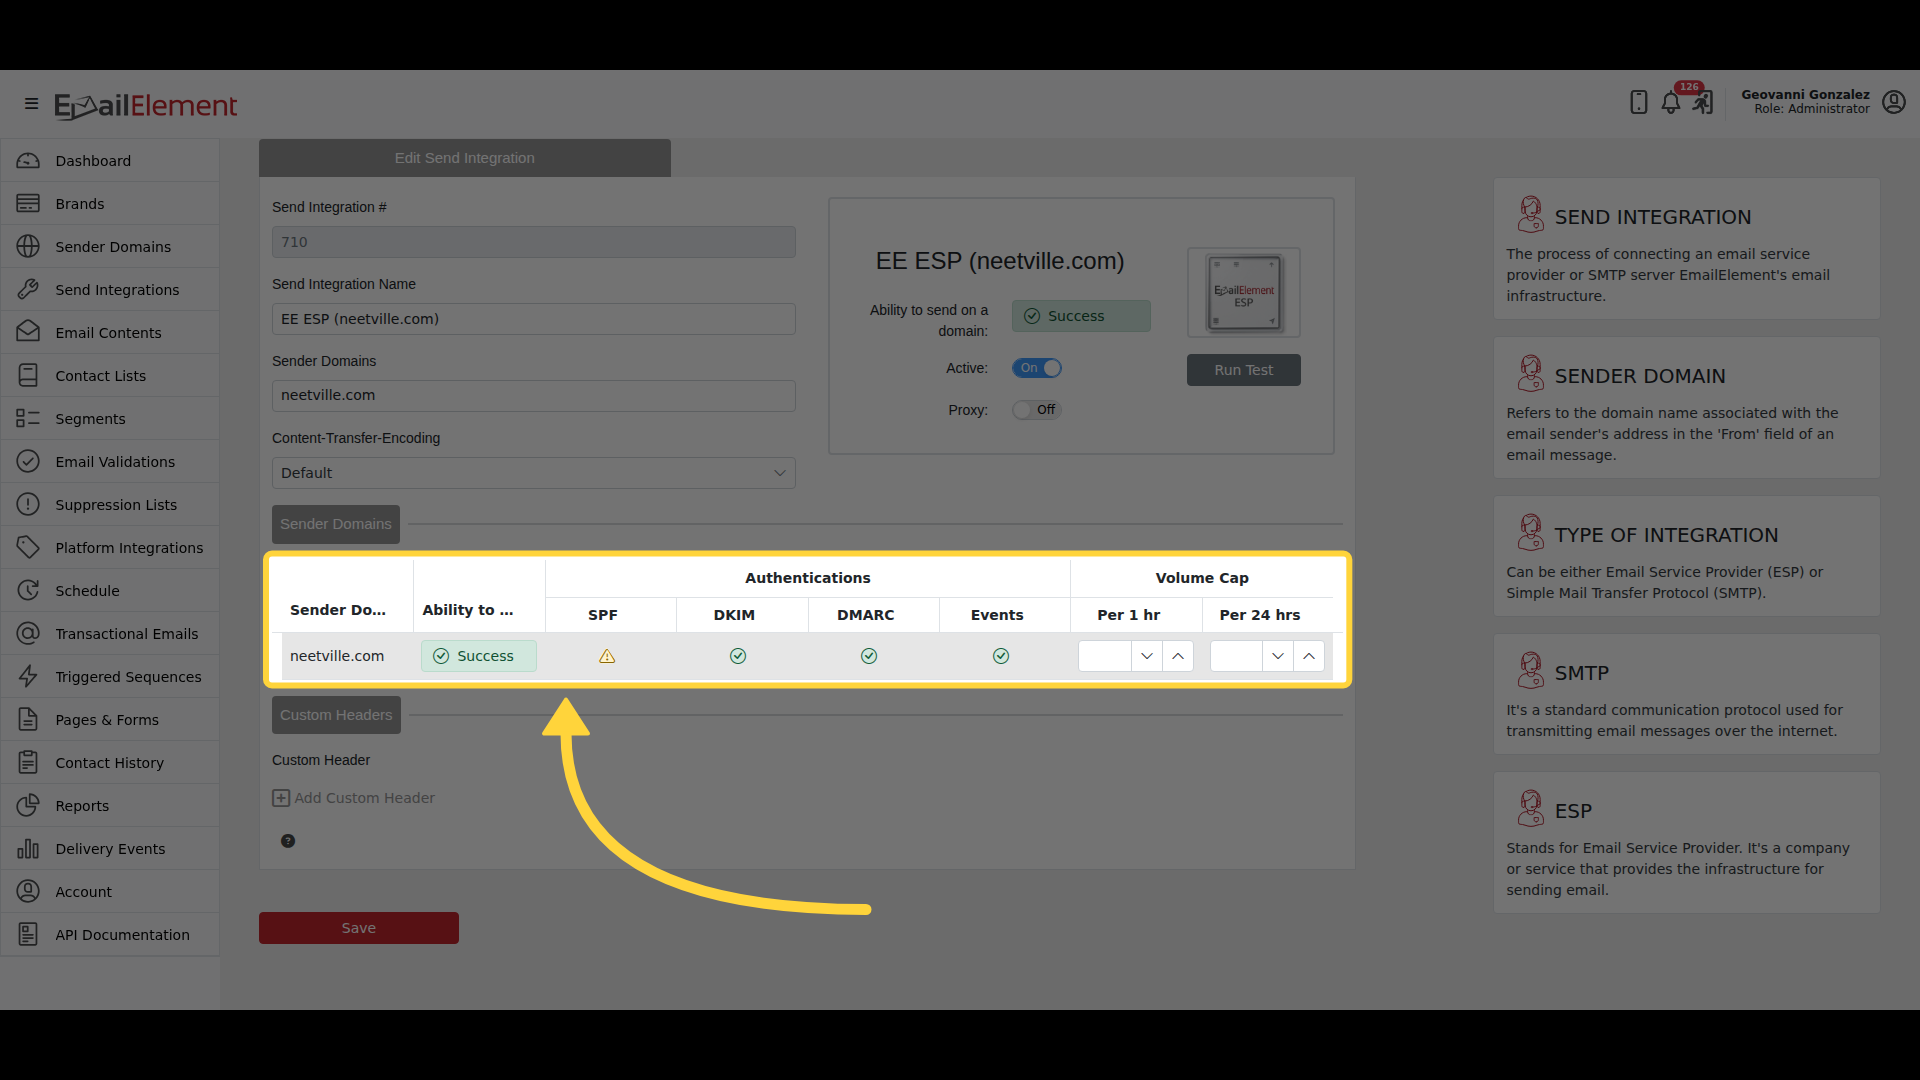Click the Send Integration Name field
1920x1080 pixels.
click(534, 319)
